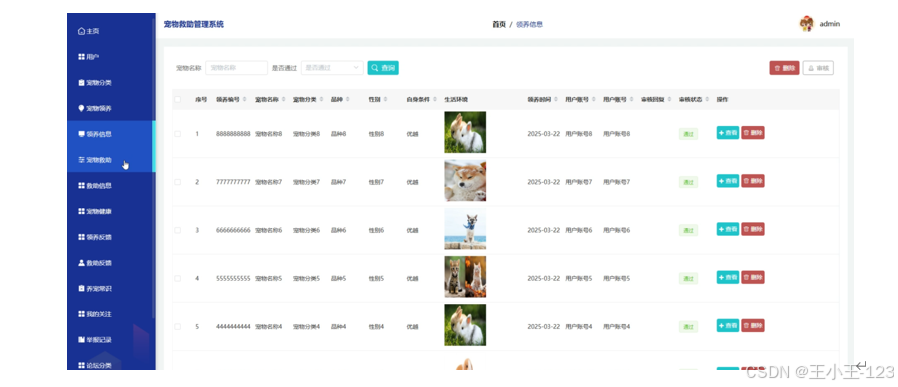View details of row 宠物名称6
This screenshot has height=387, width=898.
point(727,229)
